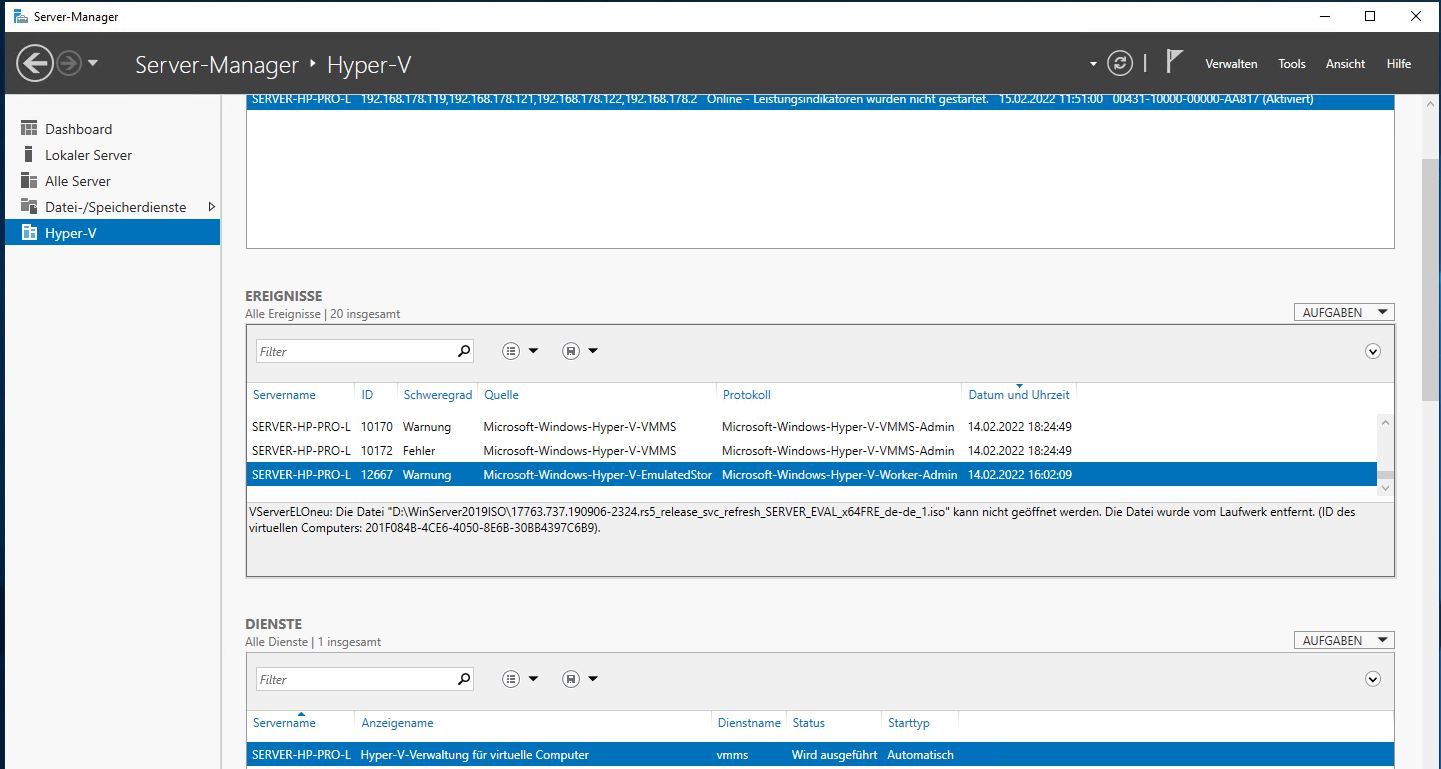The image size is (1441, 769).
Task: Open notifications flag icon
Action: [x=1174, y=62]
